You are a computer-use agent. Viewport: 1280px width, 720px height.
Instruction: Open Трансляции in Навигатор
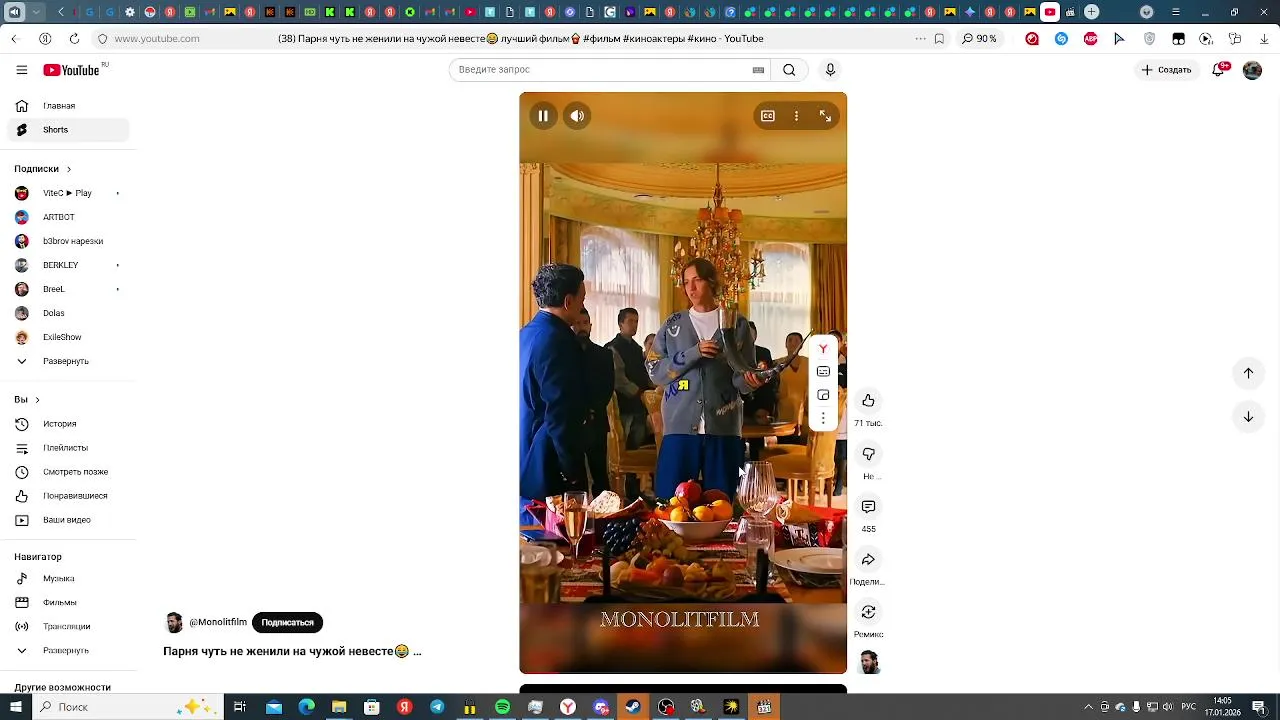point(68,627)
